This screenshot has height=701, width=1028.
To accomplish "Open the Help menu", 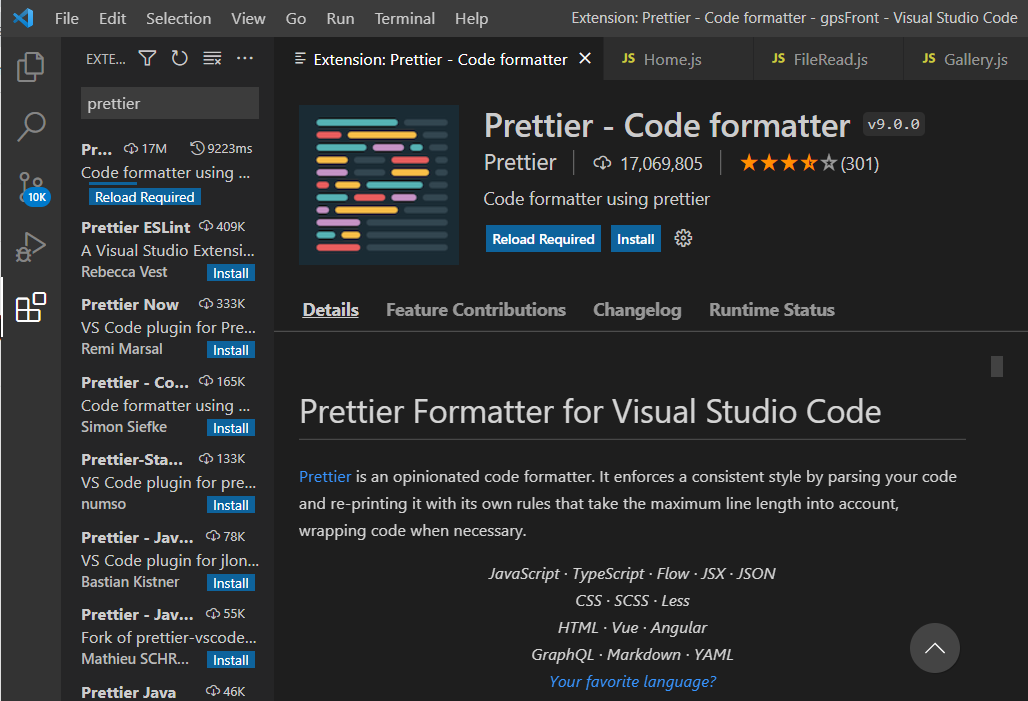I will pos(471,18).
